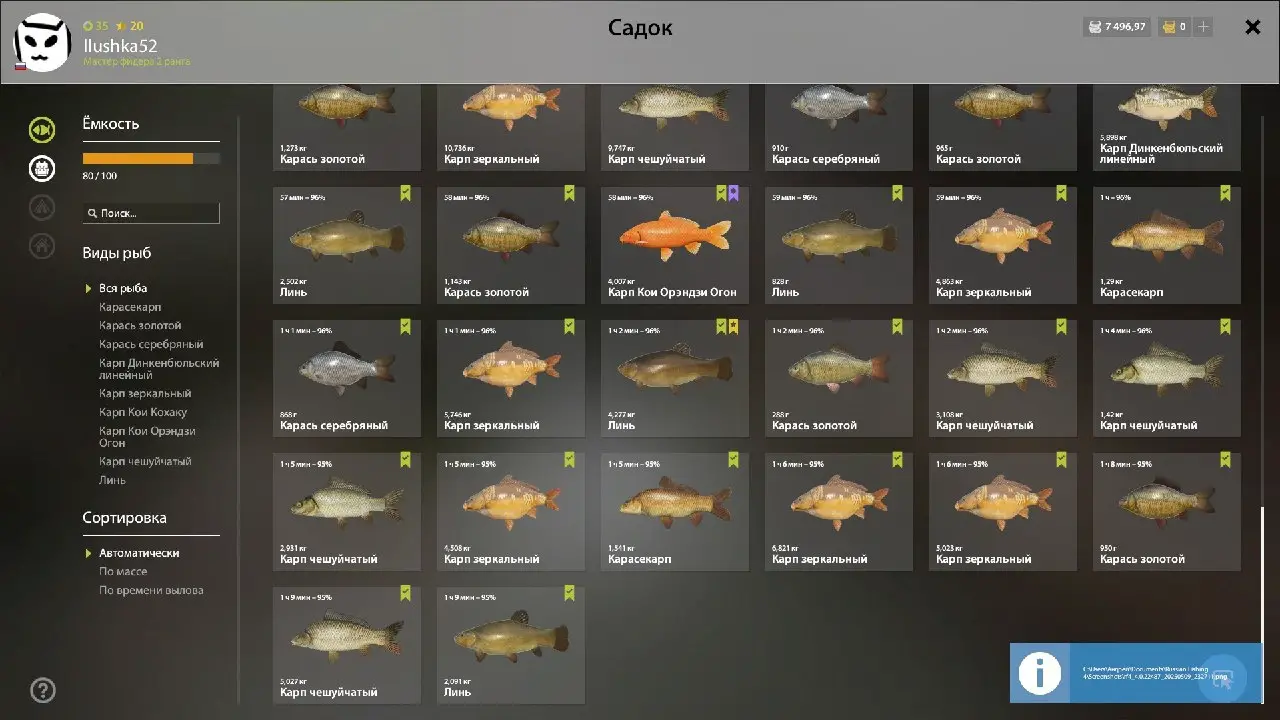The width and height of the screenshot is (1280, 720).
Task: Filter by Вся рыба
Action: [123, 289]
